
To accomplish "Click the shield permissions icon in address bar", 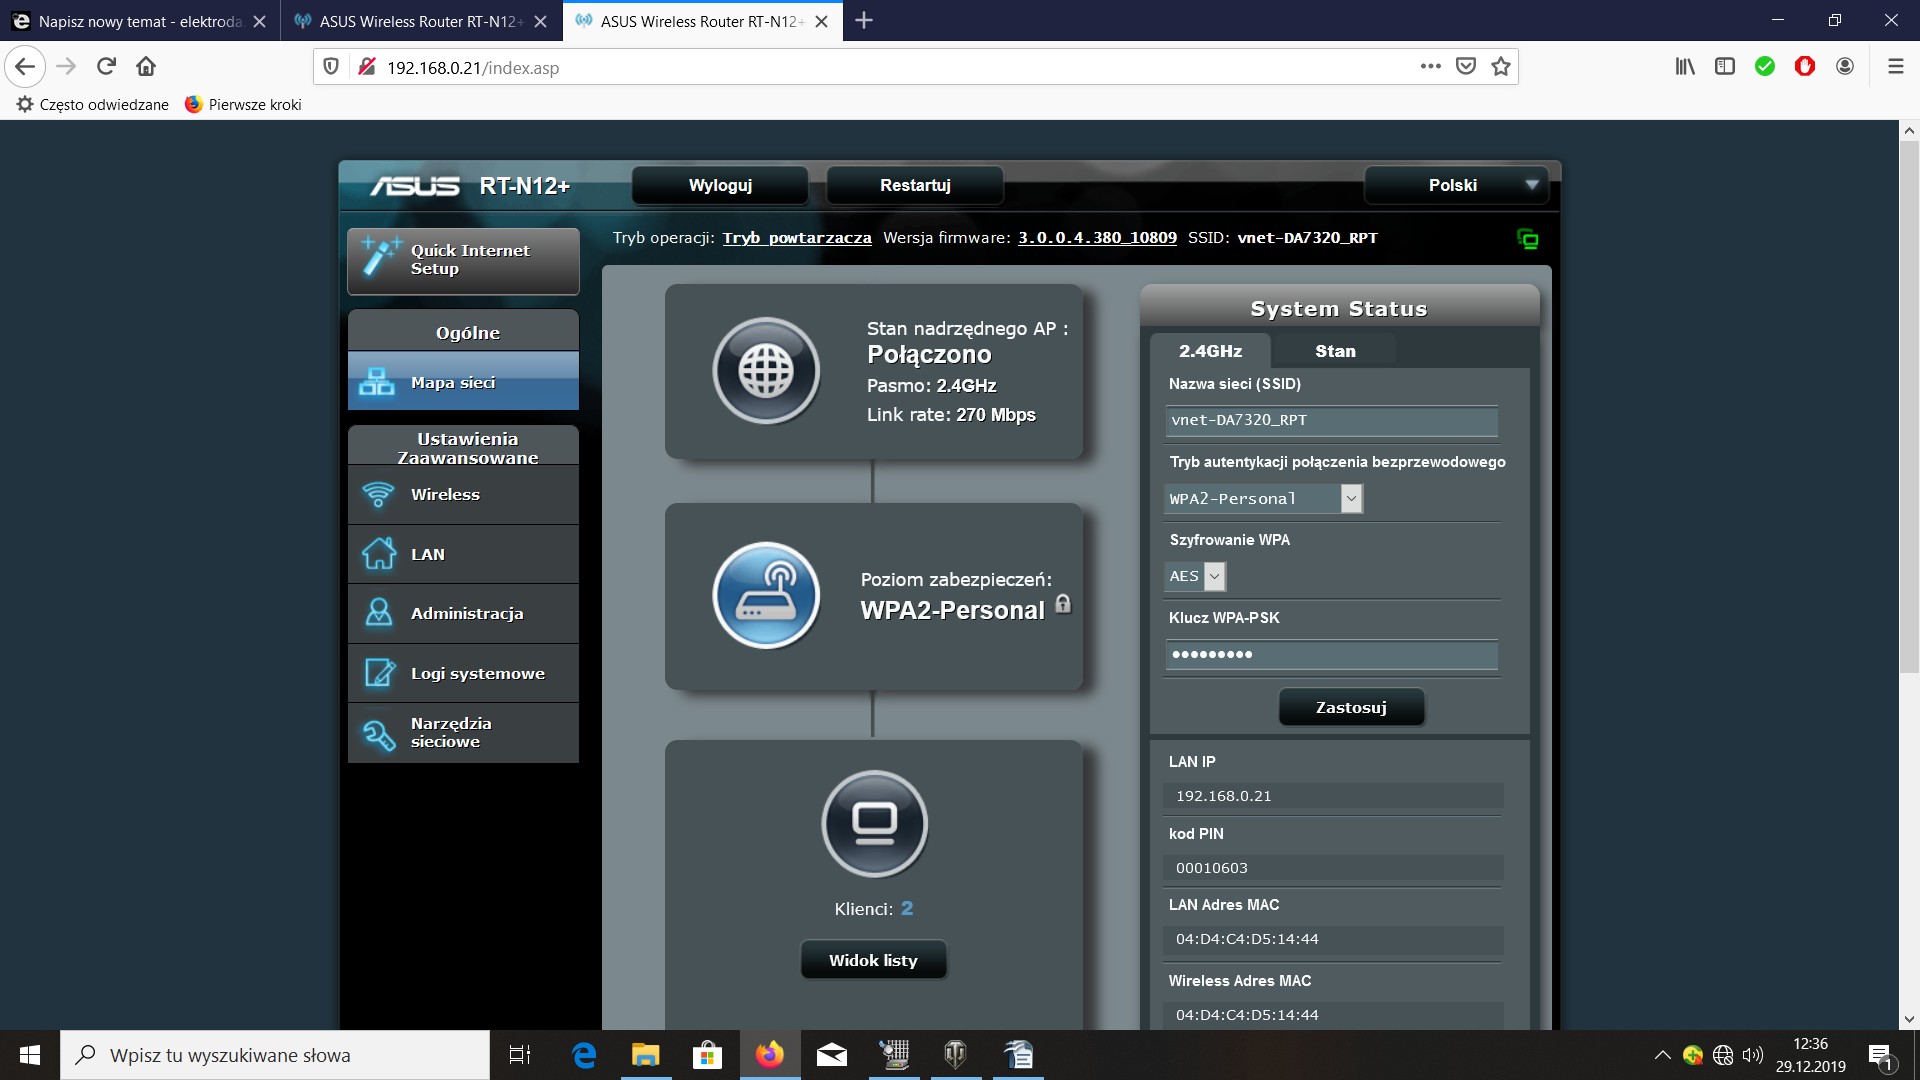I will click(x=331, y=67).
